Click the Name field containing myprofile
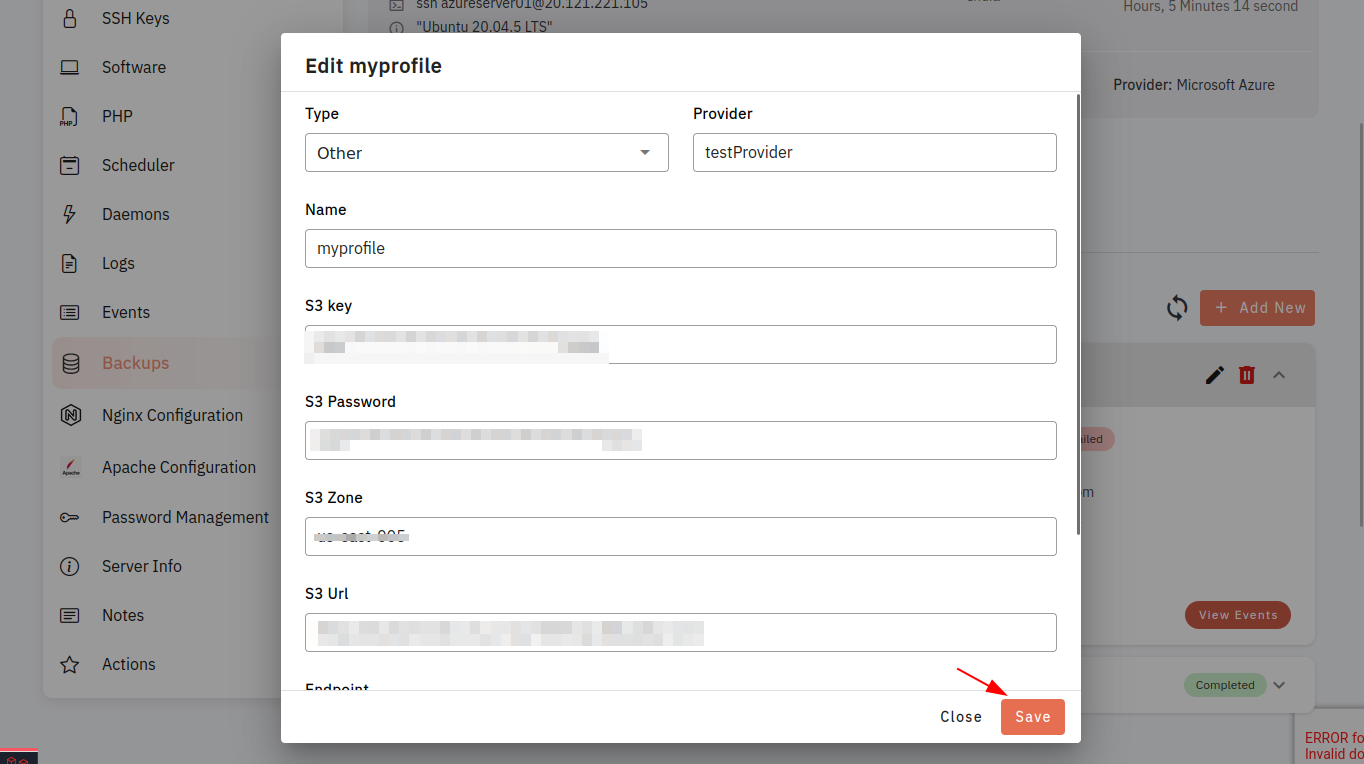The height and width of the screenshot is (764, 1364). [x=681, y=249]
